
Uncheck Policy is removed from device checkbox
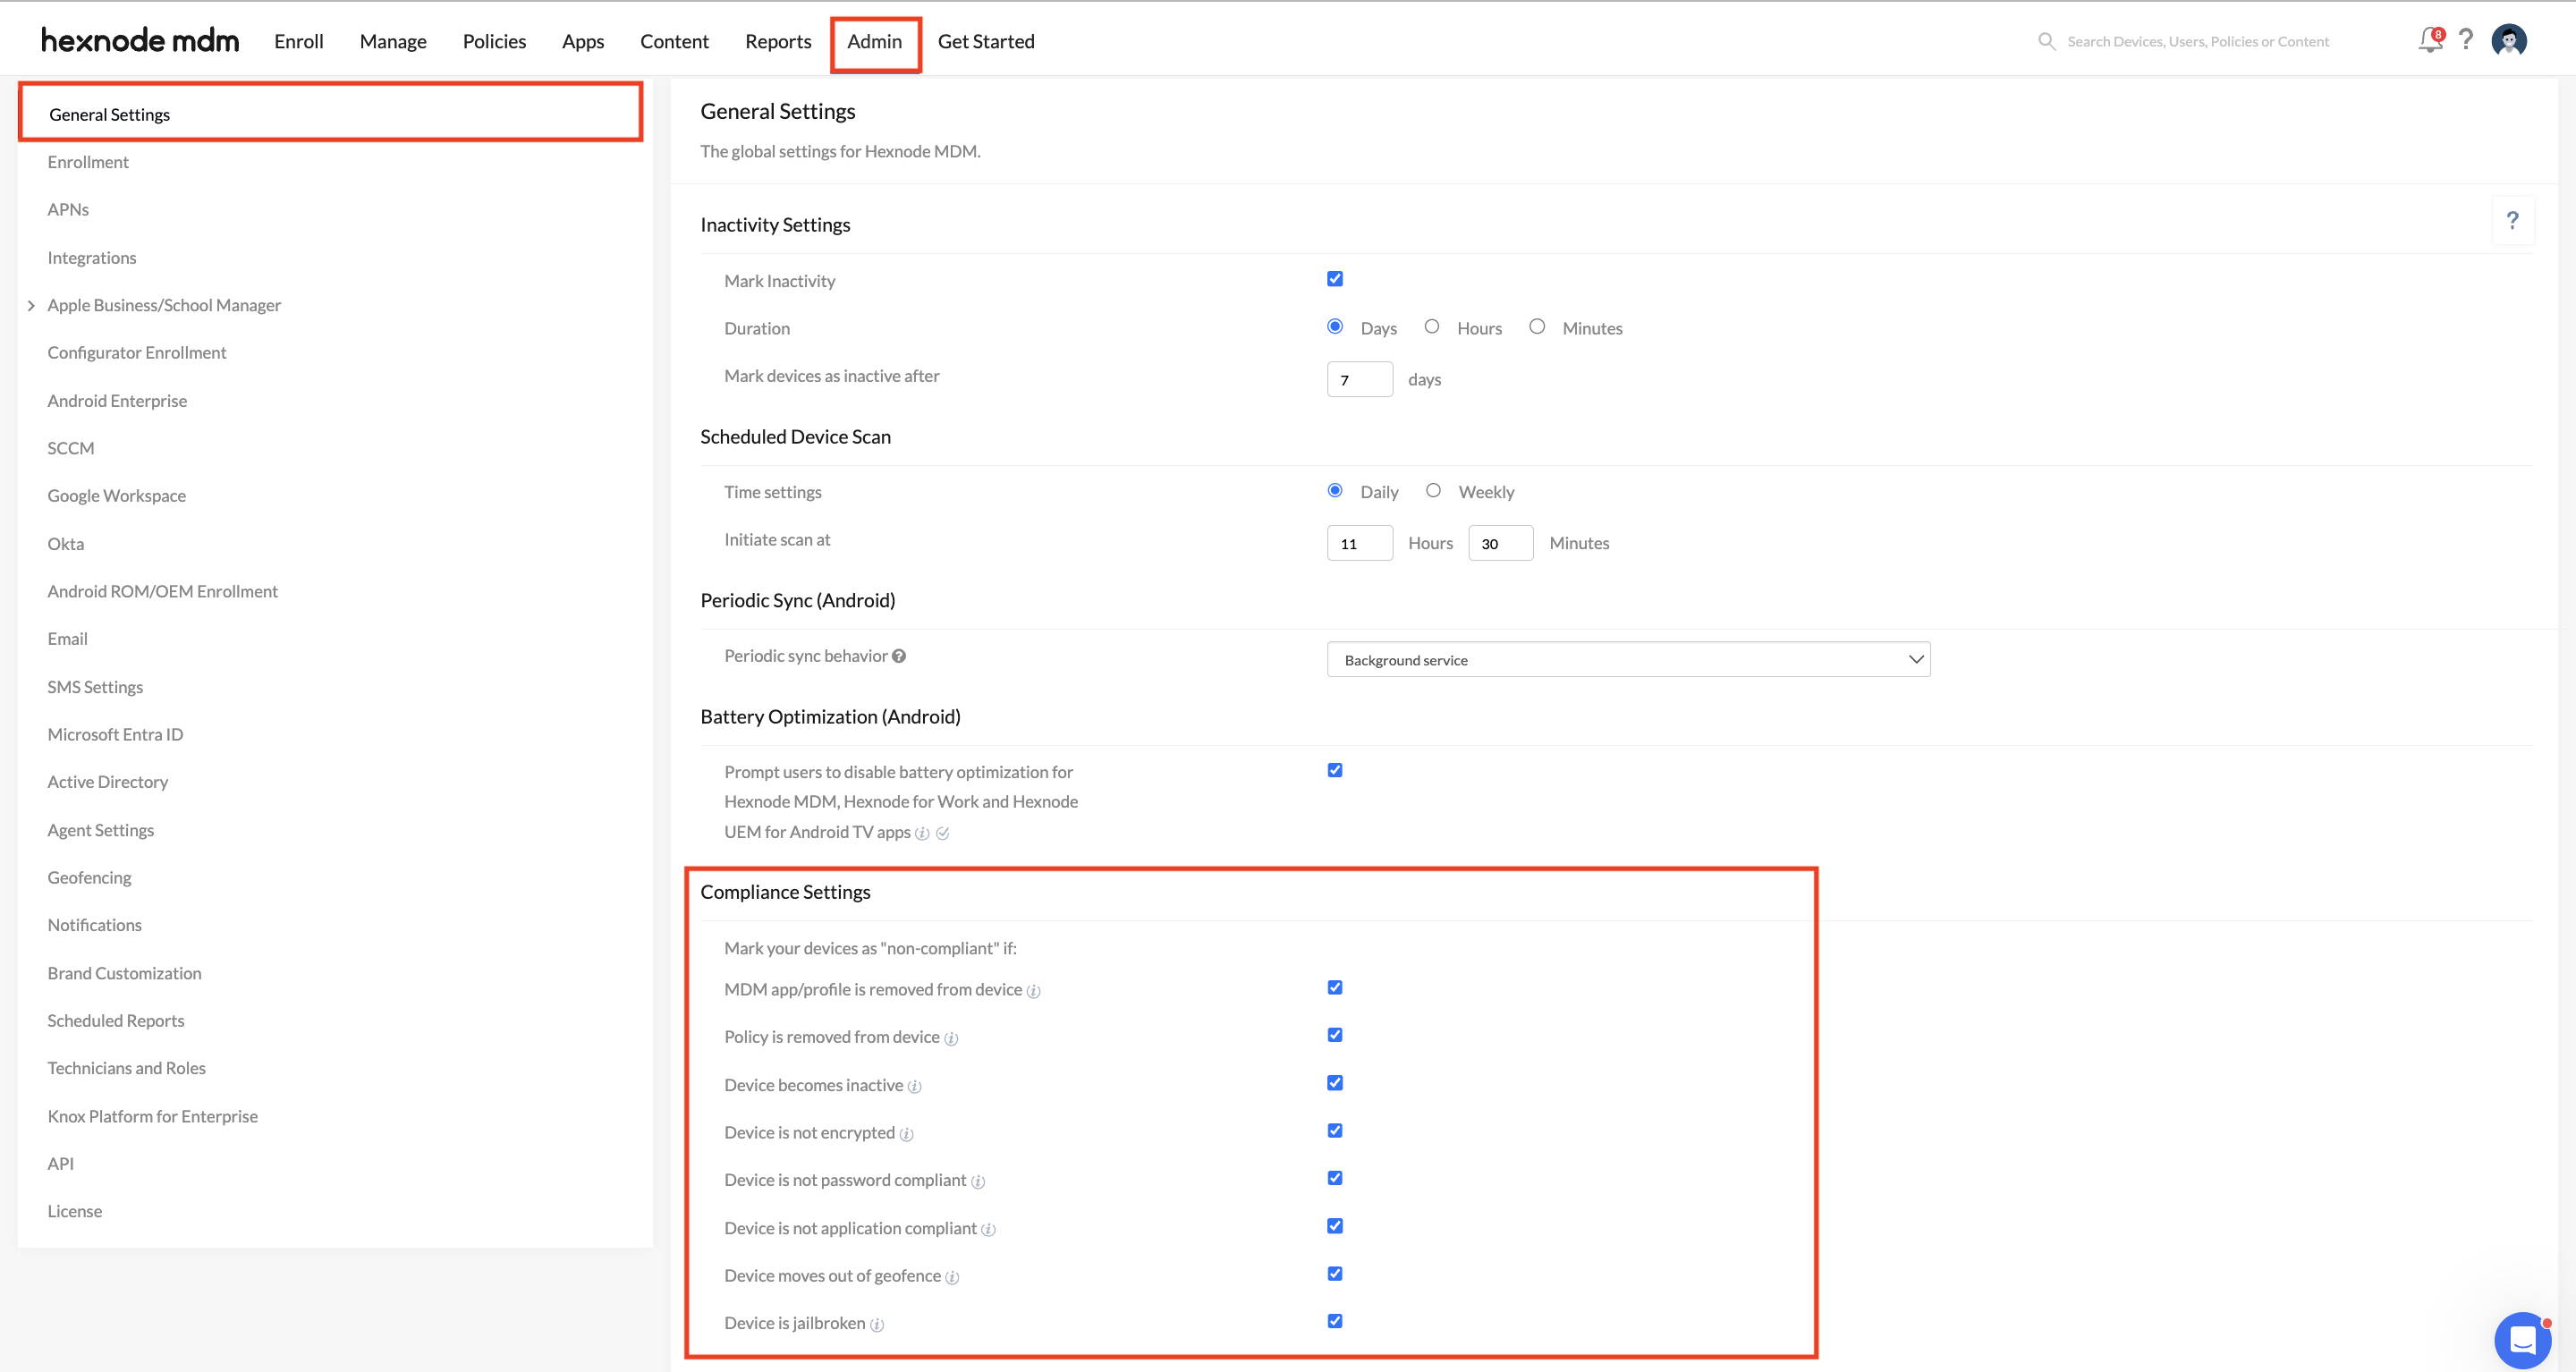pyautogui.click(x=1334, y=1035)
